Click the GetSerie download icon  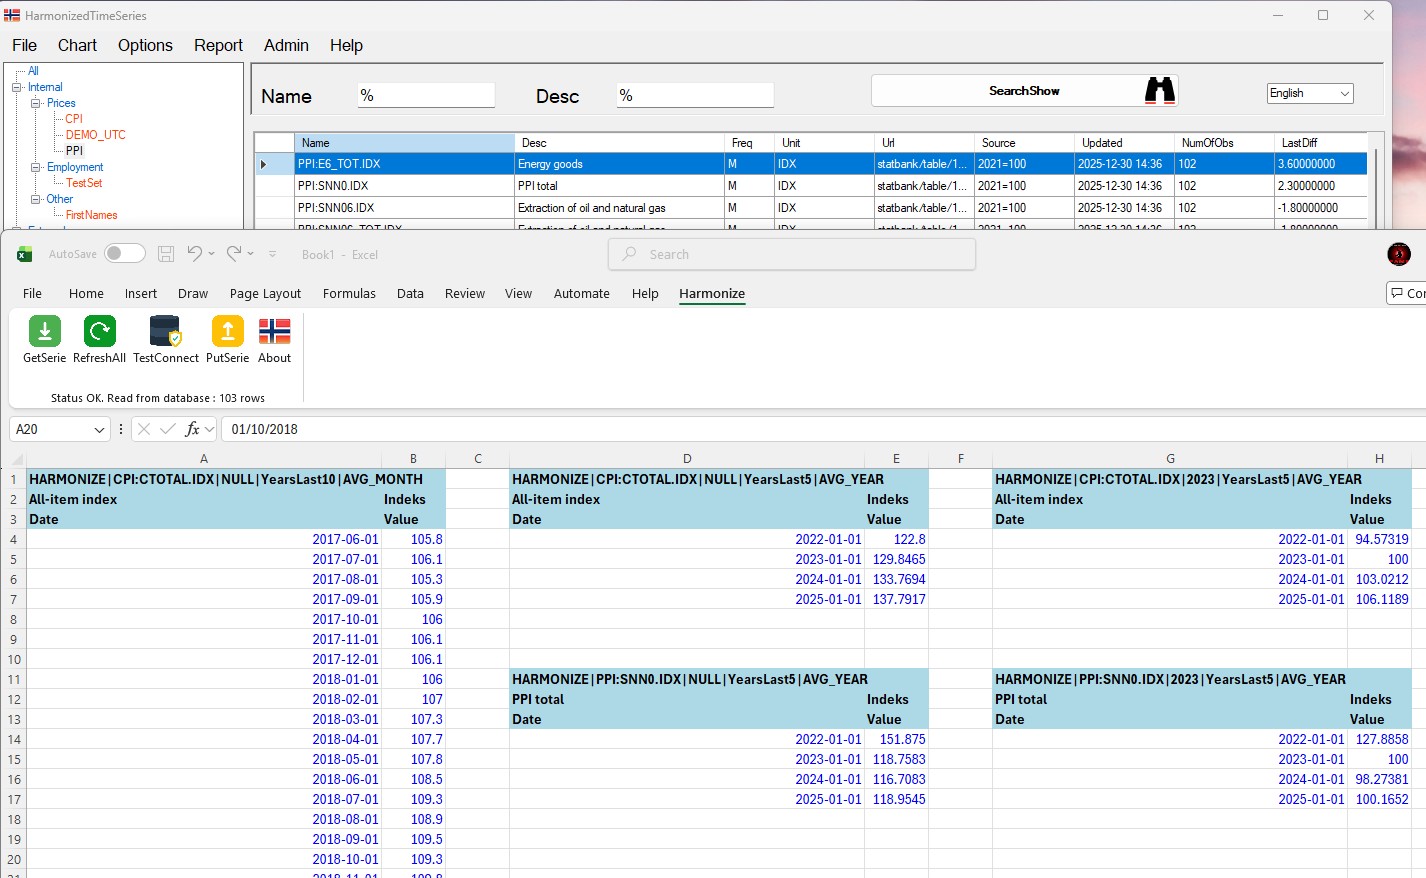pyautogui.click(x=44, y=331)
